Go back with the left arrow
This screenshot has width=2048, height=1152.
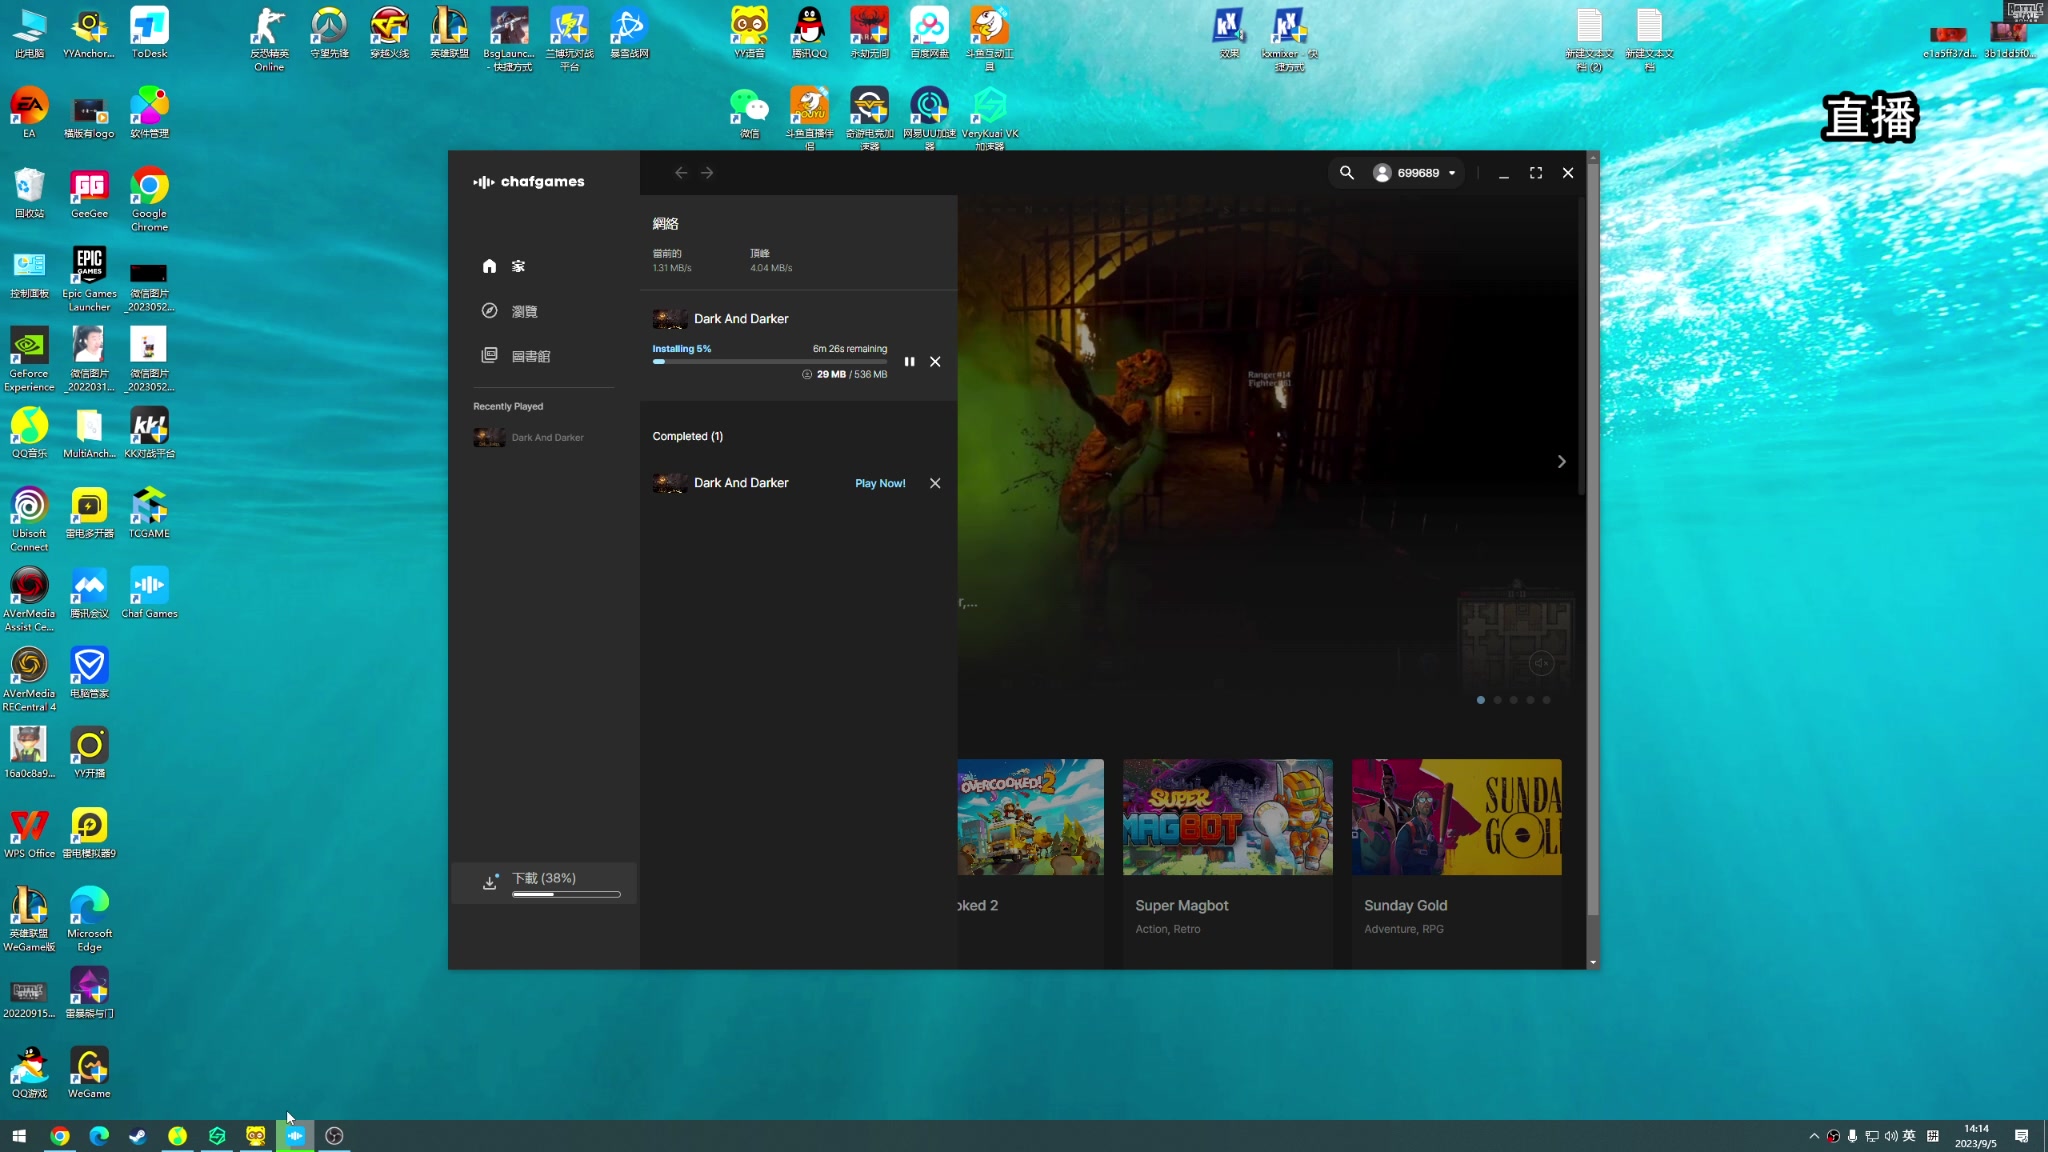point(681,173)
